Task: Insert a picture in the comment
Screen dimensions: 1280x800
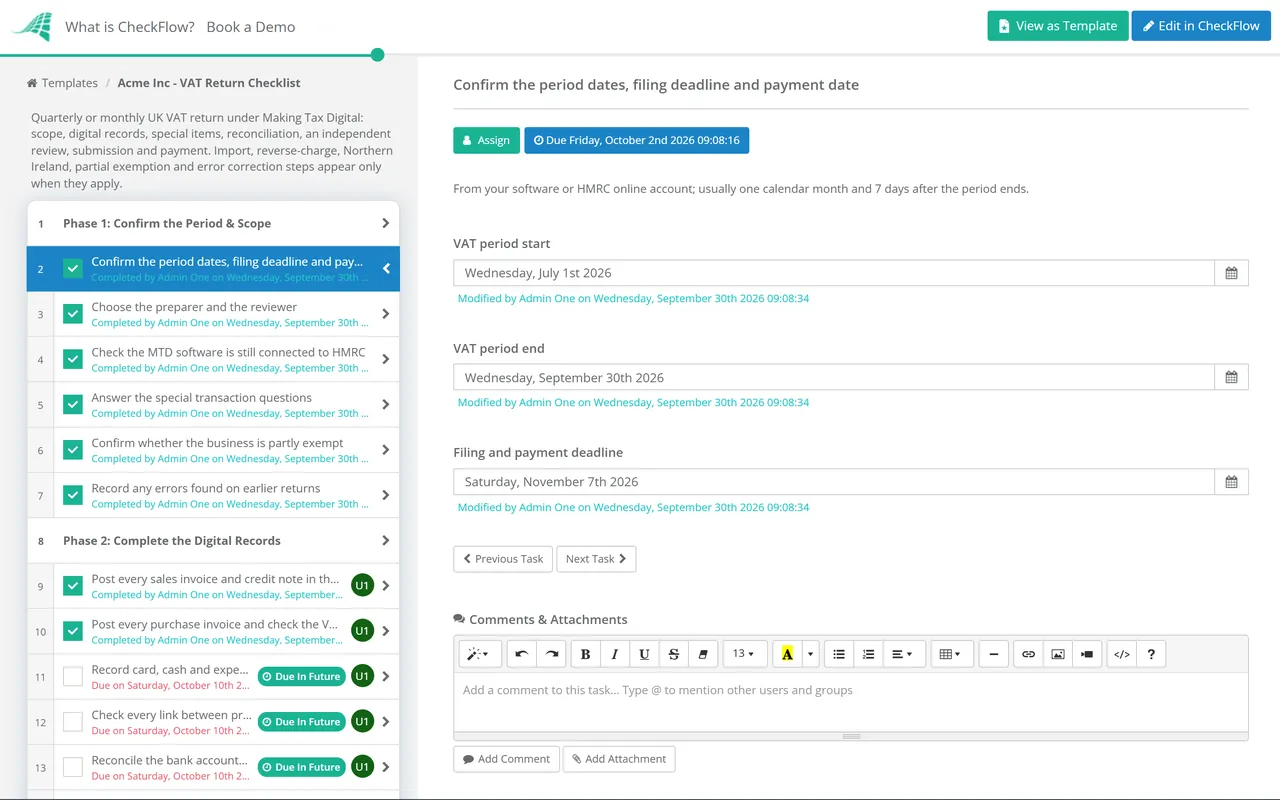Action: click(1057, 654)
